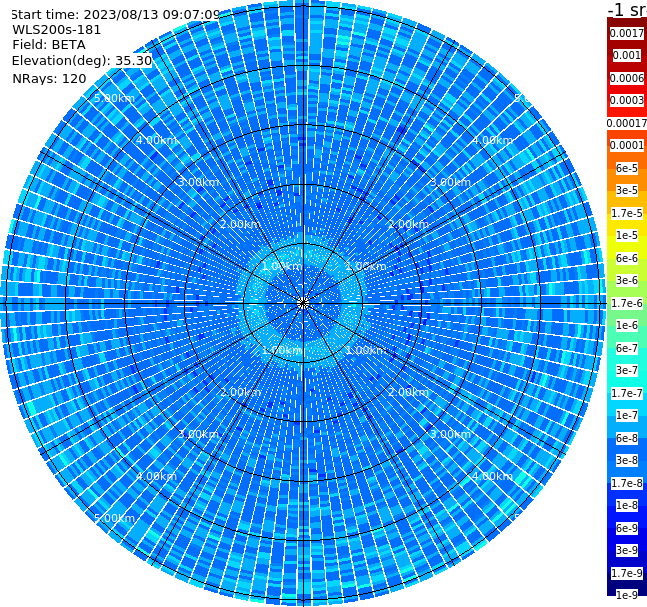Click the 6e-8 colorbar label
The height and width of the screenshot is (607, 647).
[x=627, y=438]
